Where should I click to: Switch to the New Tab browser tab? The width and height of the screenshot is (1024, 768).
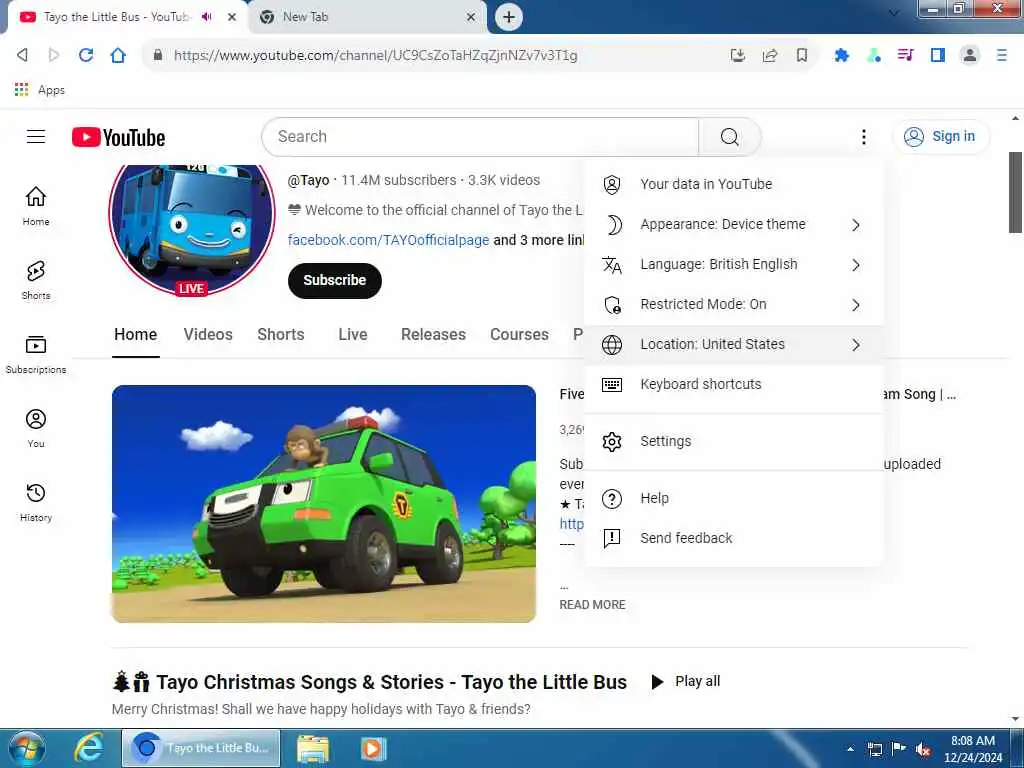[x=368, y=17]
